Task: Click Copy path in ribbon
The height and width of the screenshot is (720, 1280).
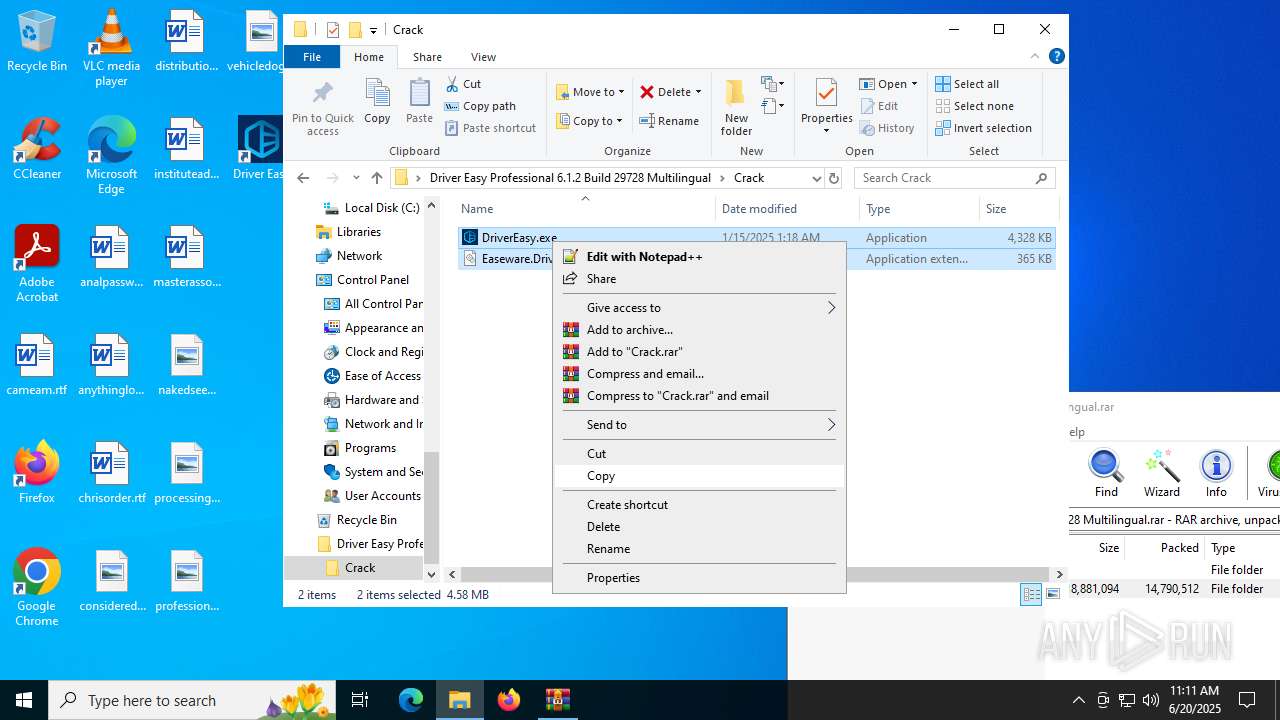Action: [480, 106]
